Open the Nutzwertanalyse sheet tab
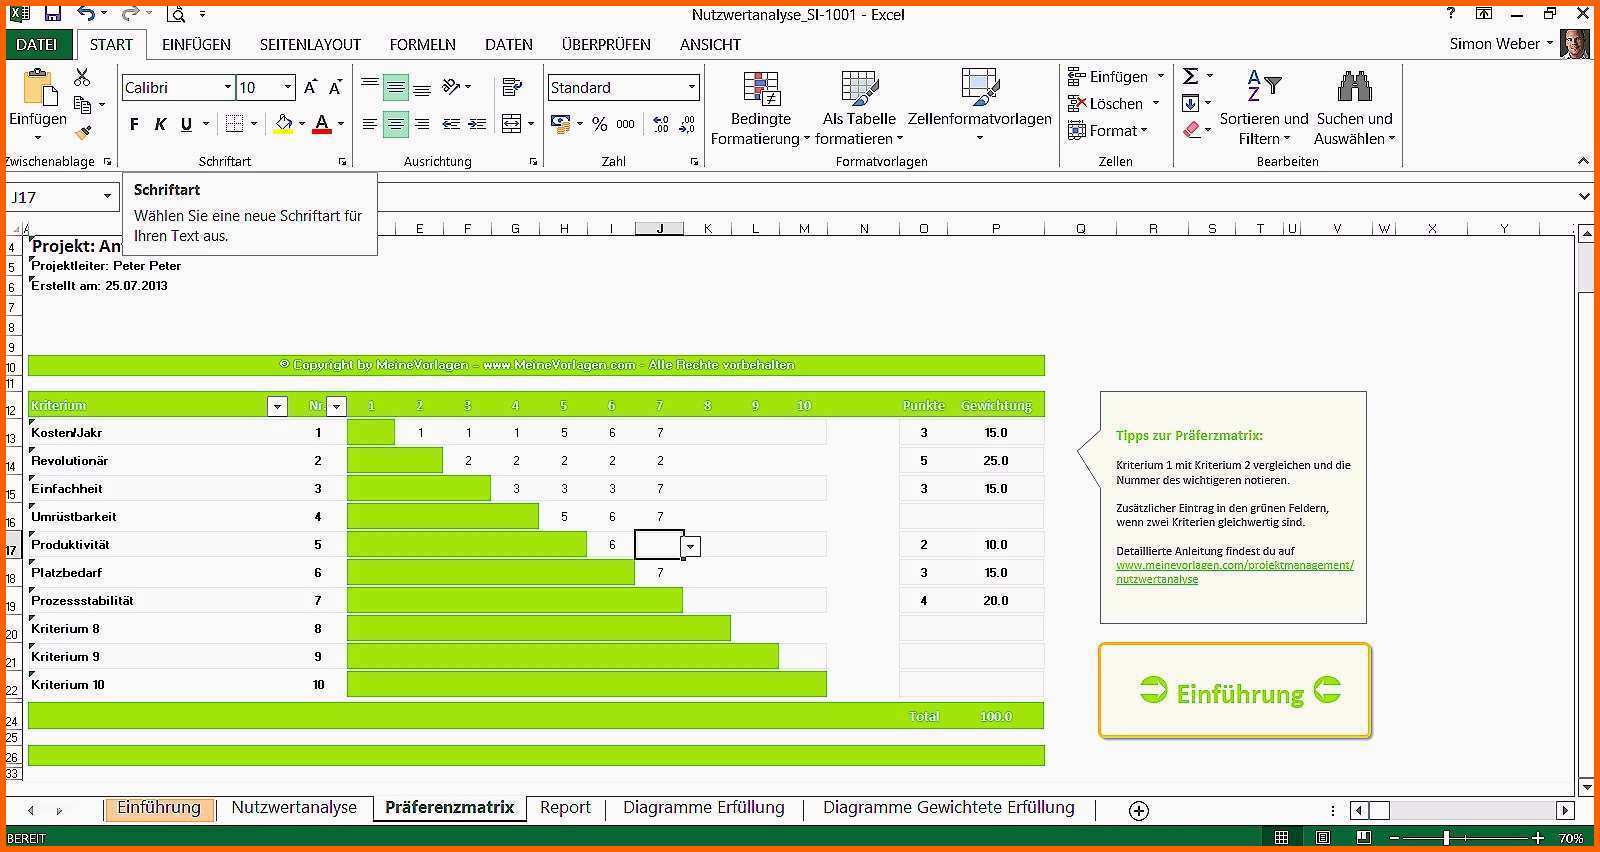Image resolution: width=1600 pixels, height=852 pixels. [294, 808]
